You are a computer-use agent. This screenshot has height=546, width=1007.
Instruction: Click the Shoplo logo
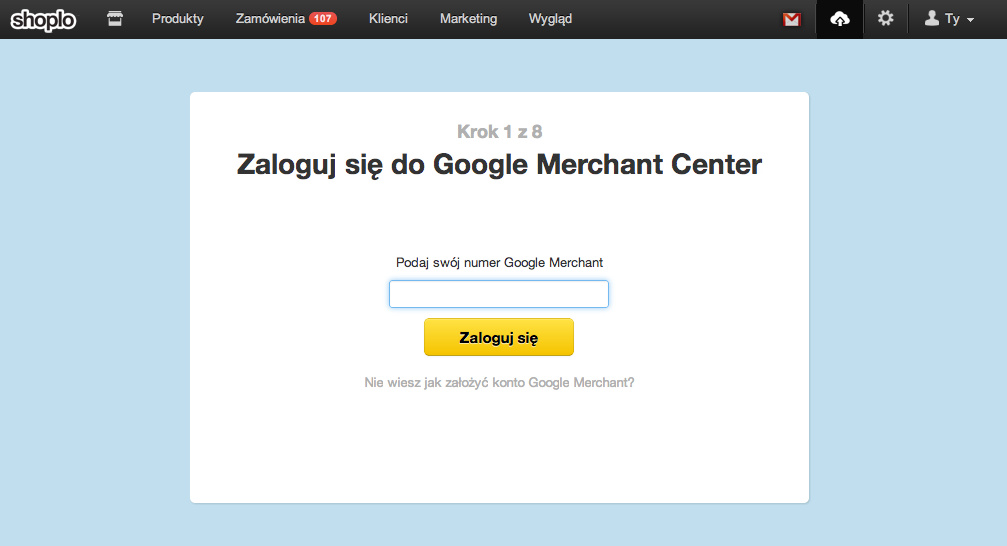point(43,20)
